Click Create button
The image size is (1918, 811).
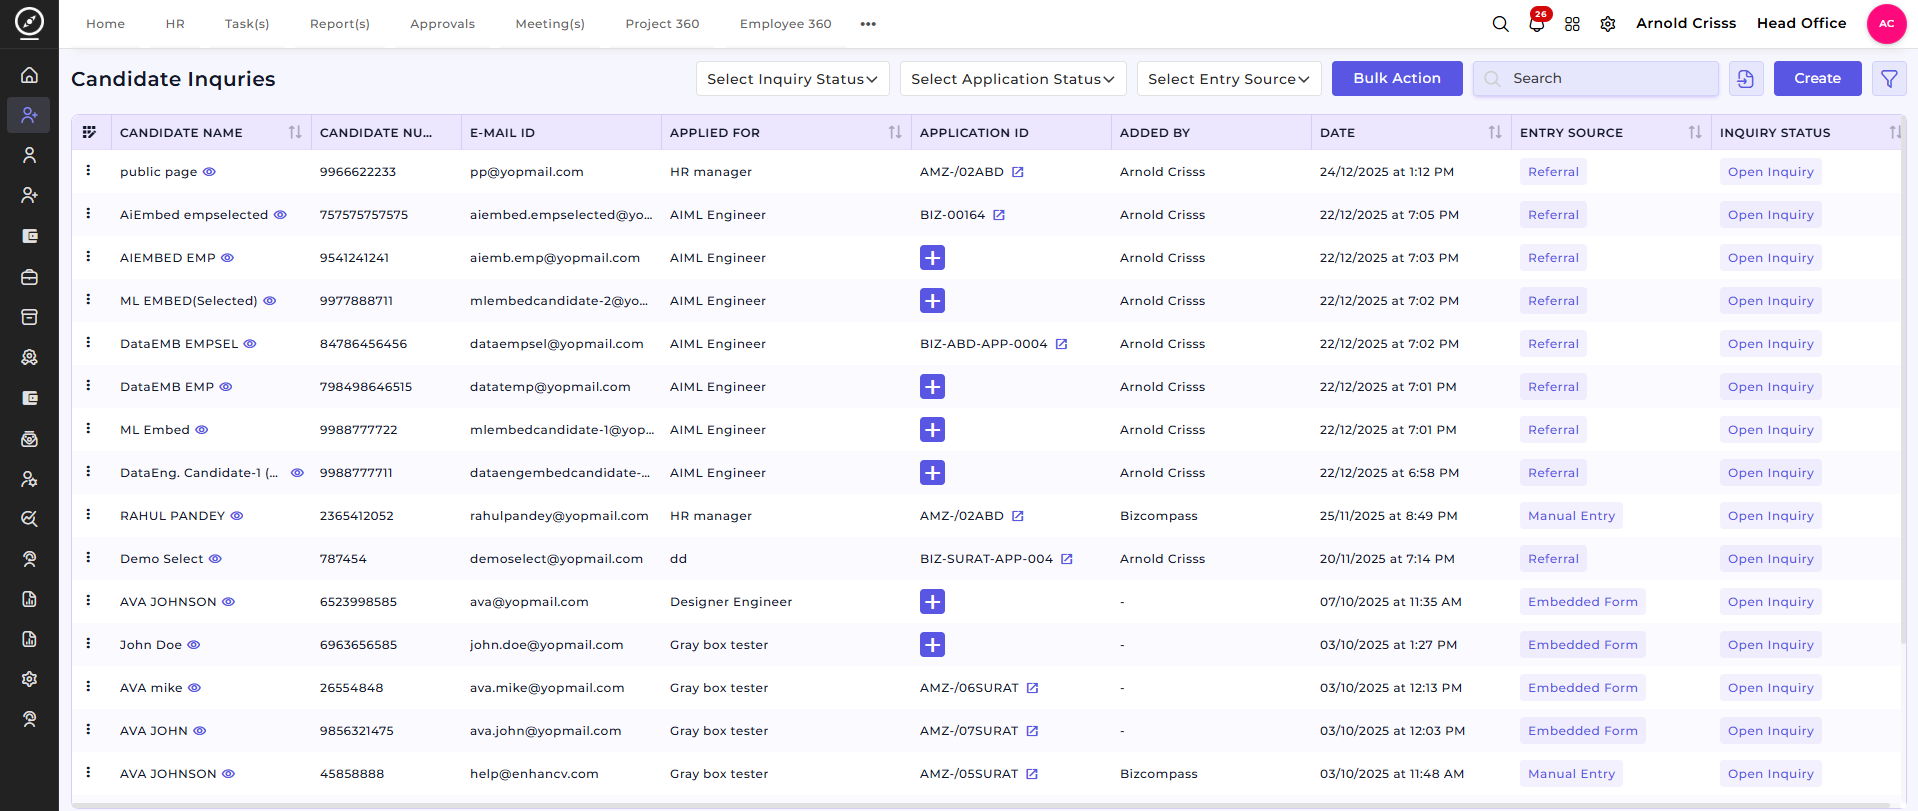coord(1817,79)
